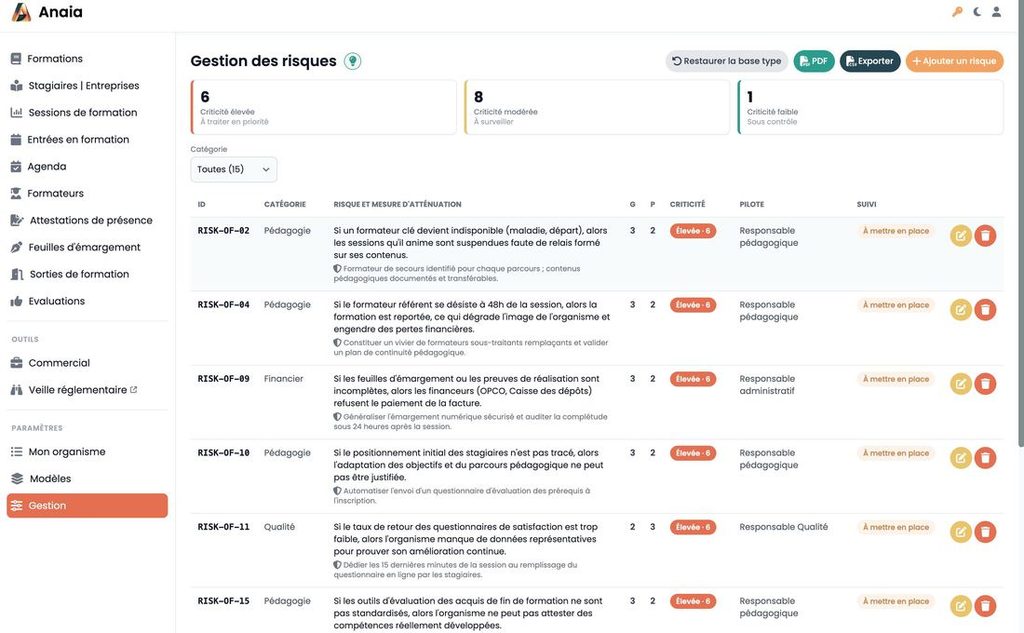
Task: Export the risk list as PDF
Action: click(814, 61)
